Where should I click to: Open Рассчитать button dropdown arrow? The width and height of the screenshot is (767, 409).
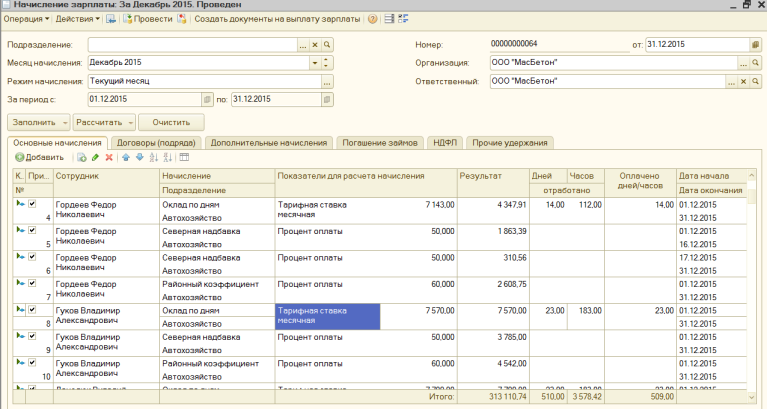131,123
